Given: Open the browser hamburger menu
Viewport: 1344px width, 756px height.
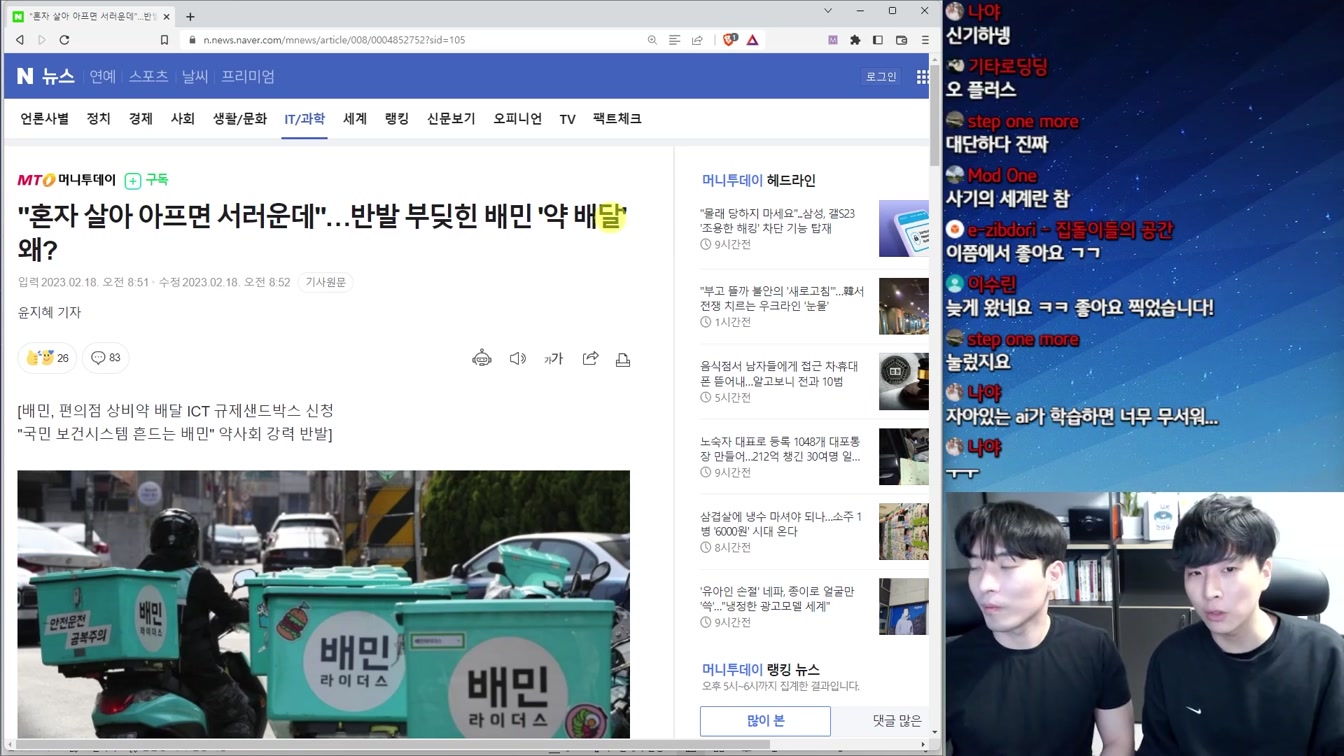Looking at the screenshot, I should point(925,40).
